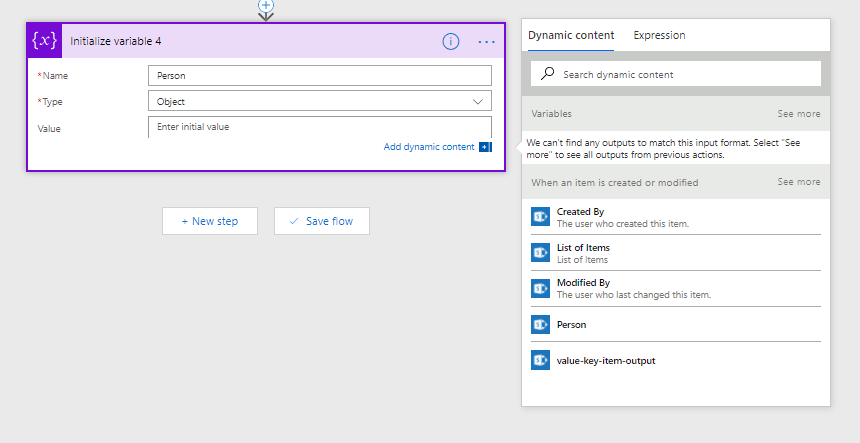860x443 pixels.
Task: Click the SharePoint icon beside List of Items
Action: point(540,253)
